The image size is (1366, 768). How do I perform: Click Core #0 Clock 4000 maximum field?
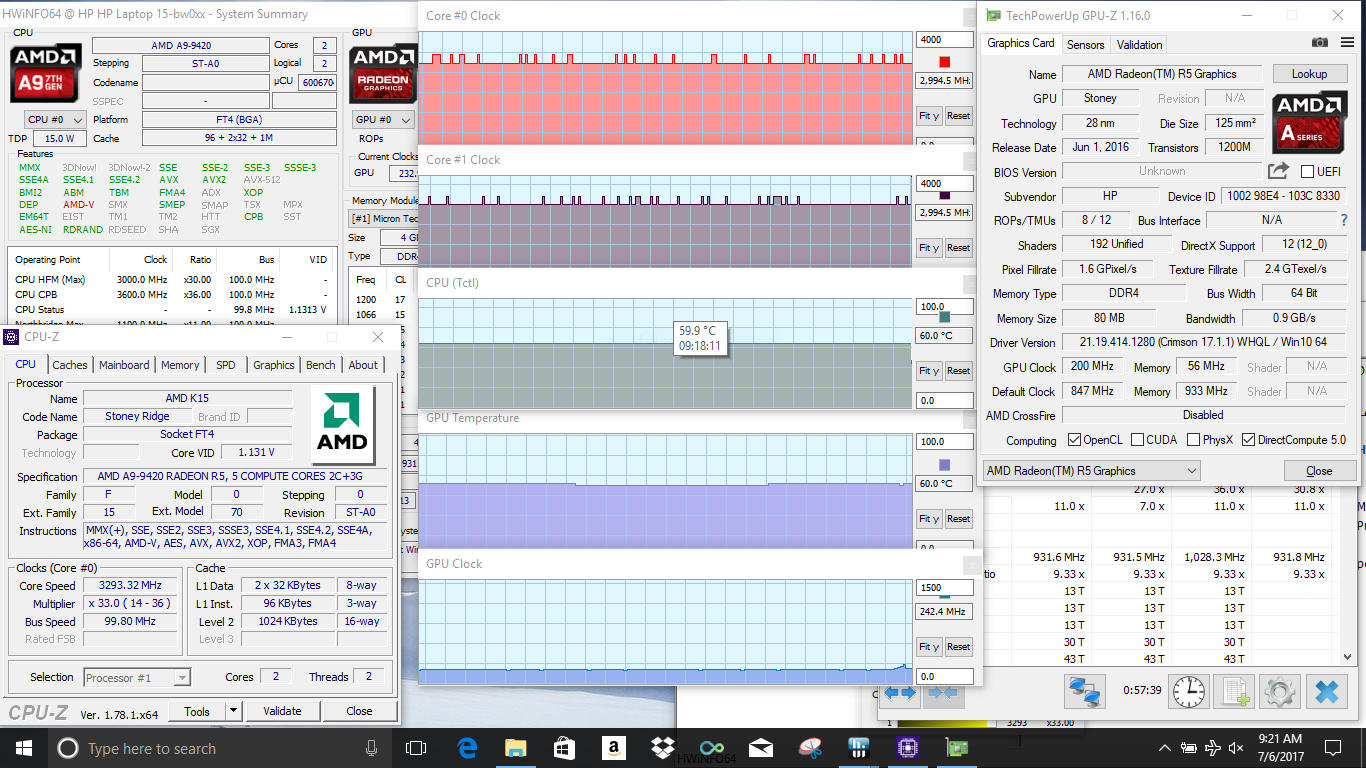pyautogui.click(x=945, y=40)
